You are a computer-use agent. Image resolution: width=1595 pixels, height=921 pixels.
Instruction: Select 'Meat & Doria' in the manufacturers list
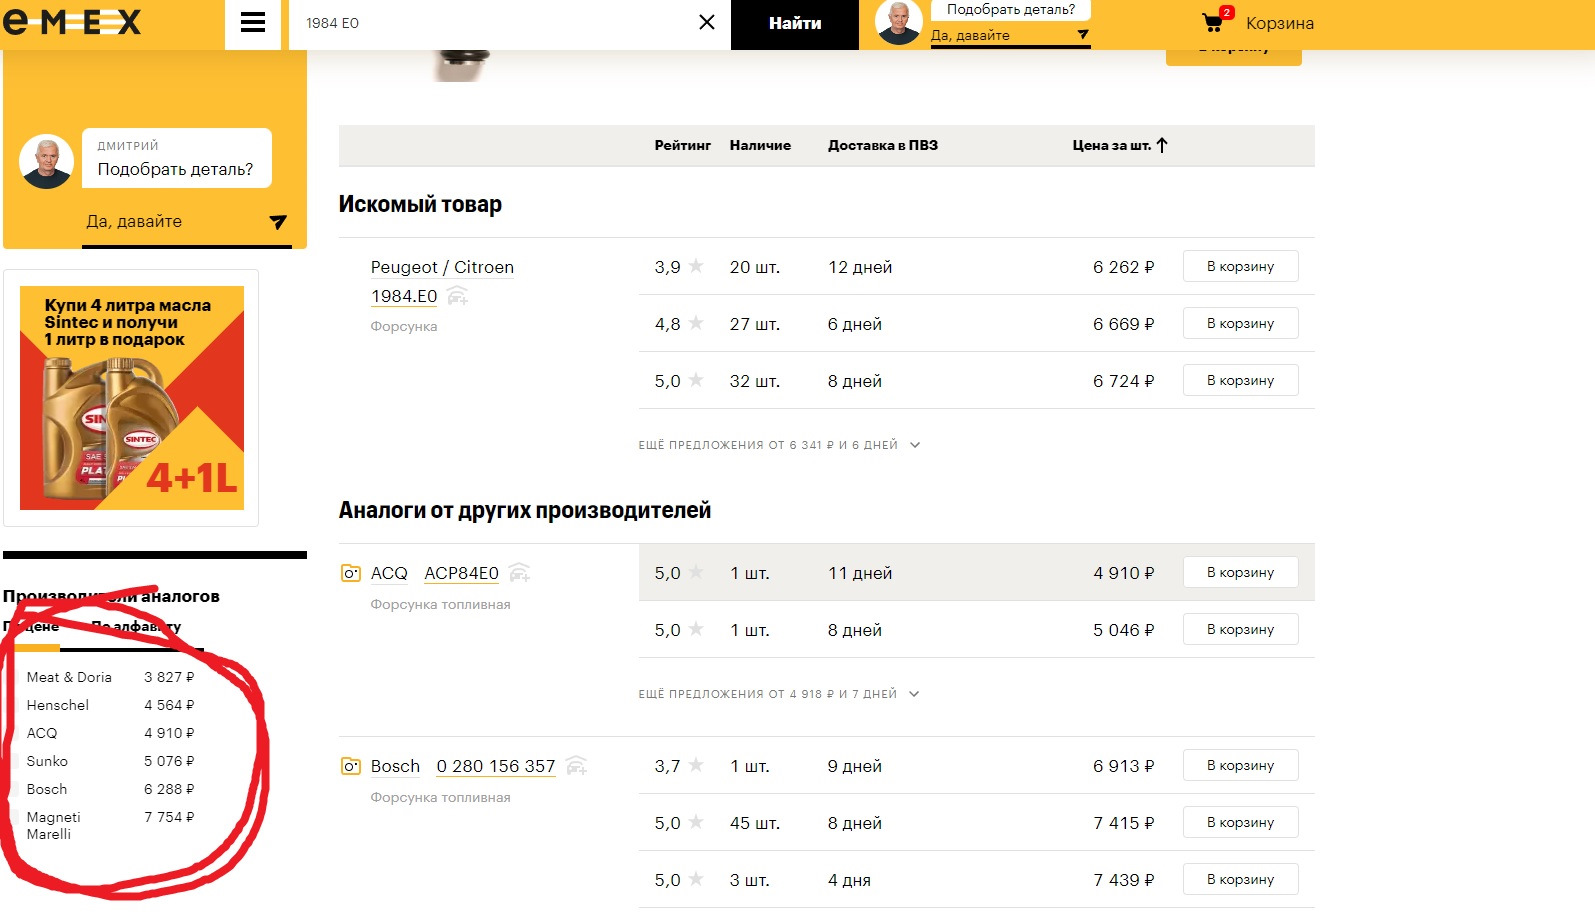(x=69, y=677)
